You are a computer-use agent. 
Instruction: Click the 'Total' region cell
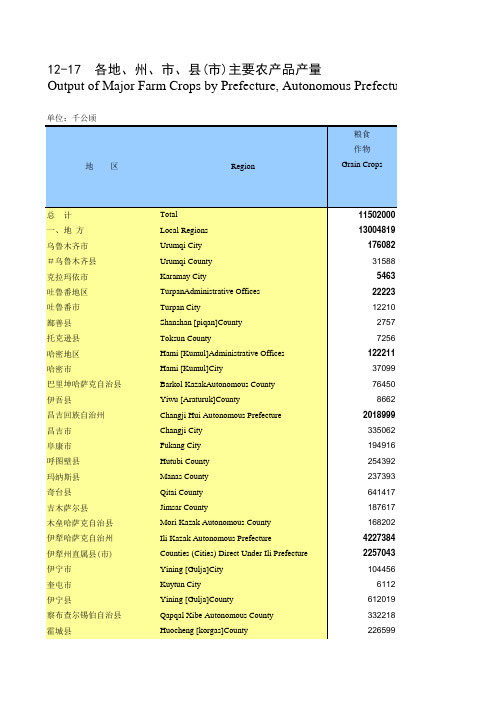169,214
